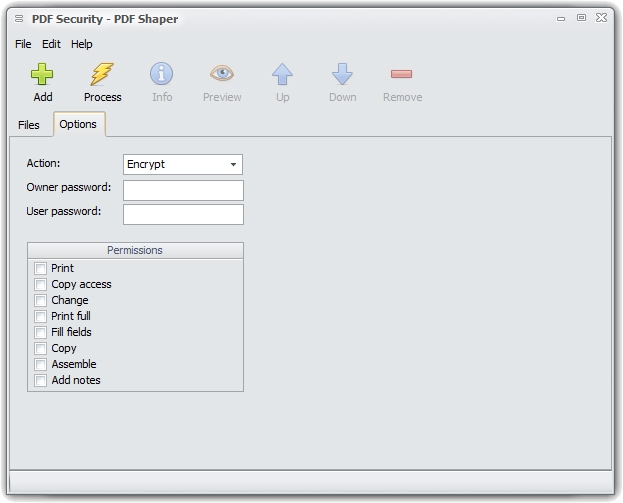The width and height of the screenshot is (623, 503).
Task: Click the Permissions group header
Action: [135, 250]
